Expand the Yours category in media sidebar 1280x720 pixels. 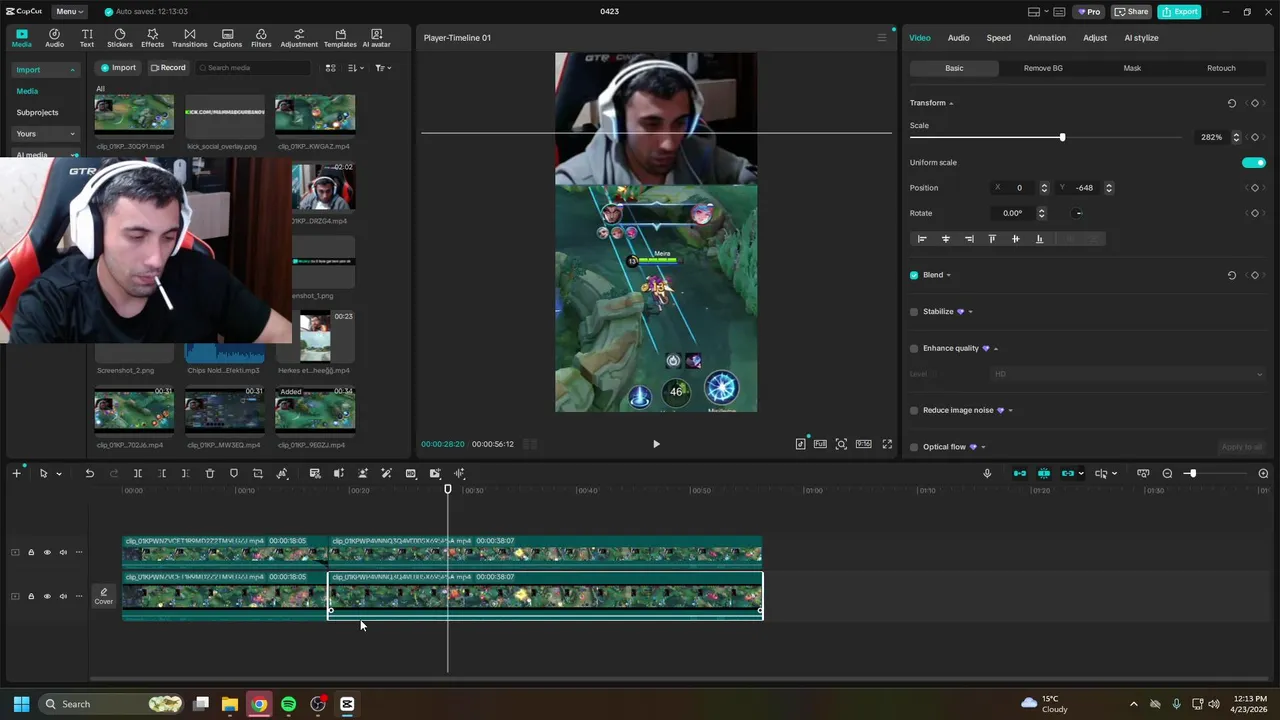tap(46, 134)
